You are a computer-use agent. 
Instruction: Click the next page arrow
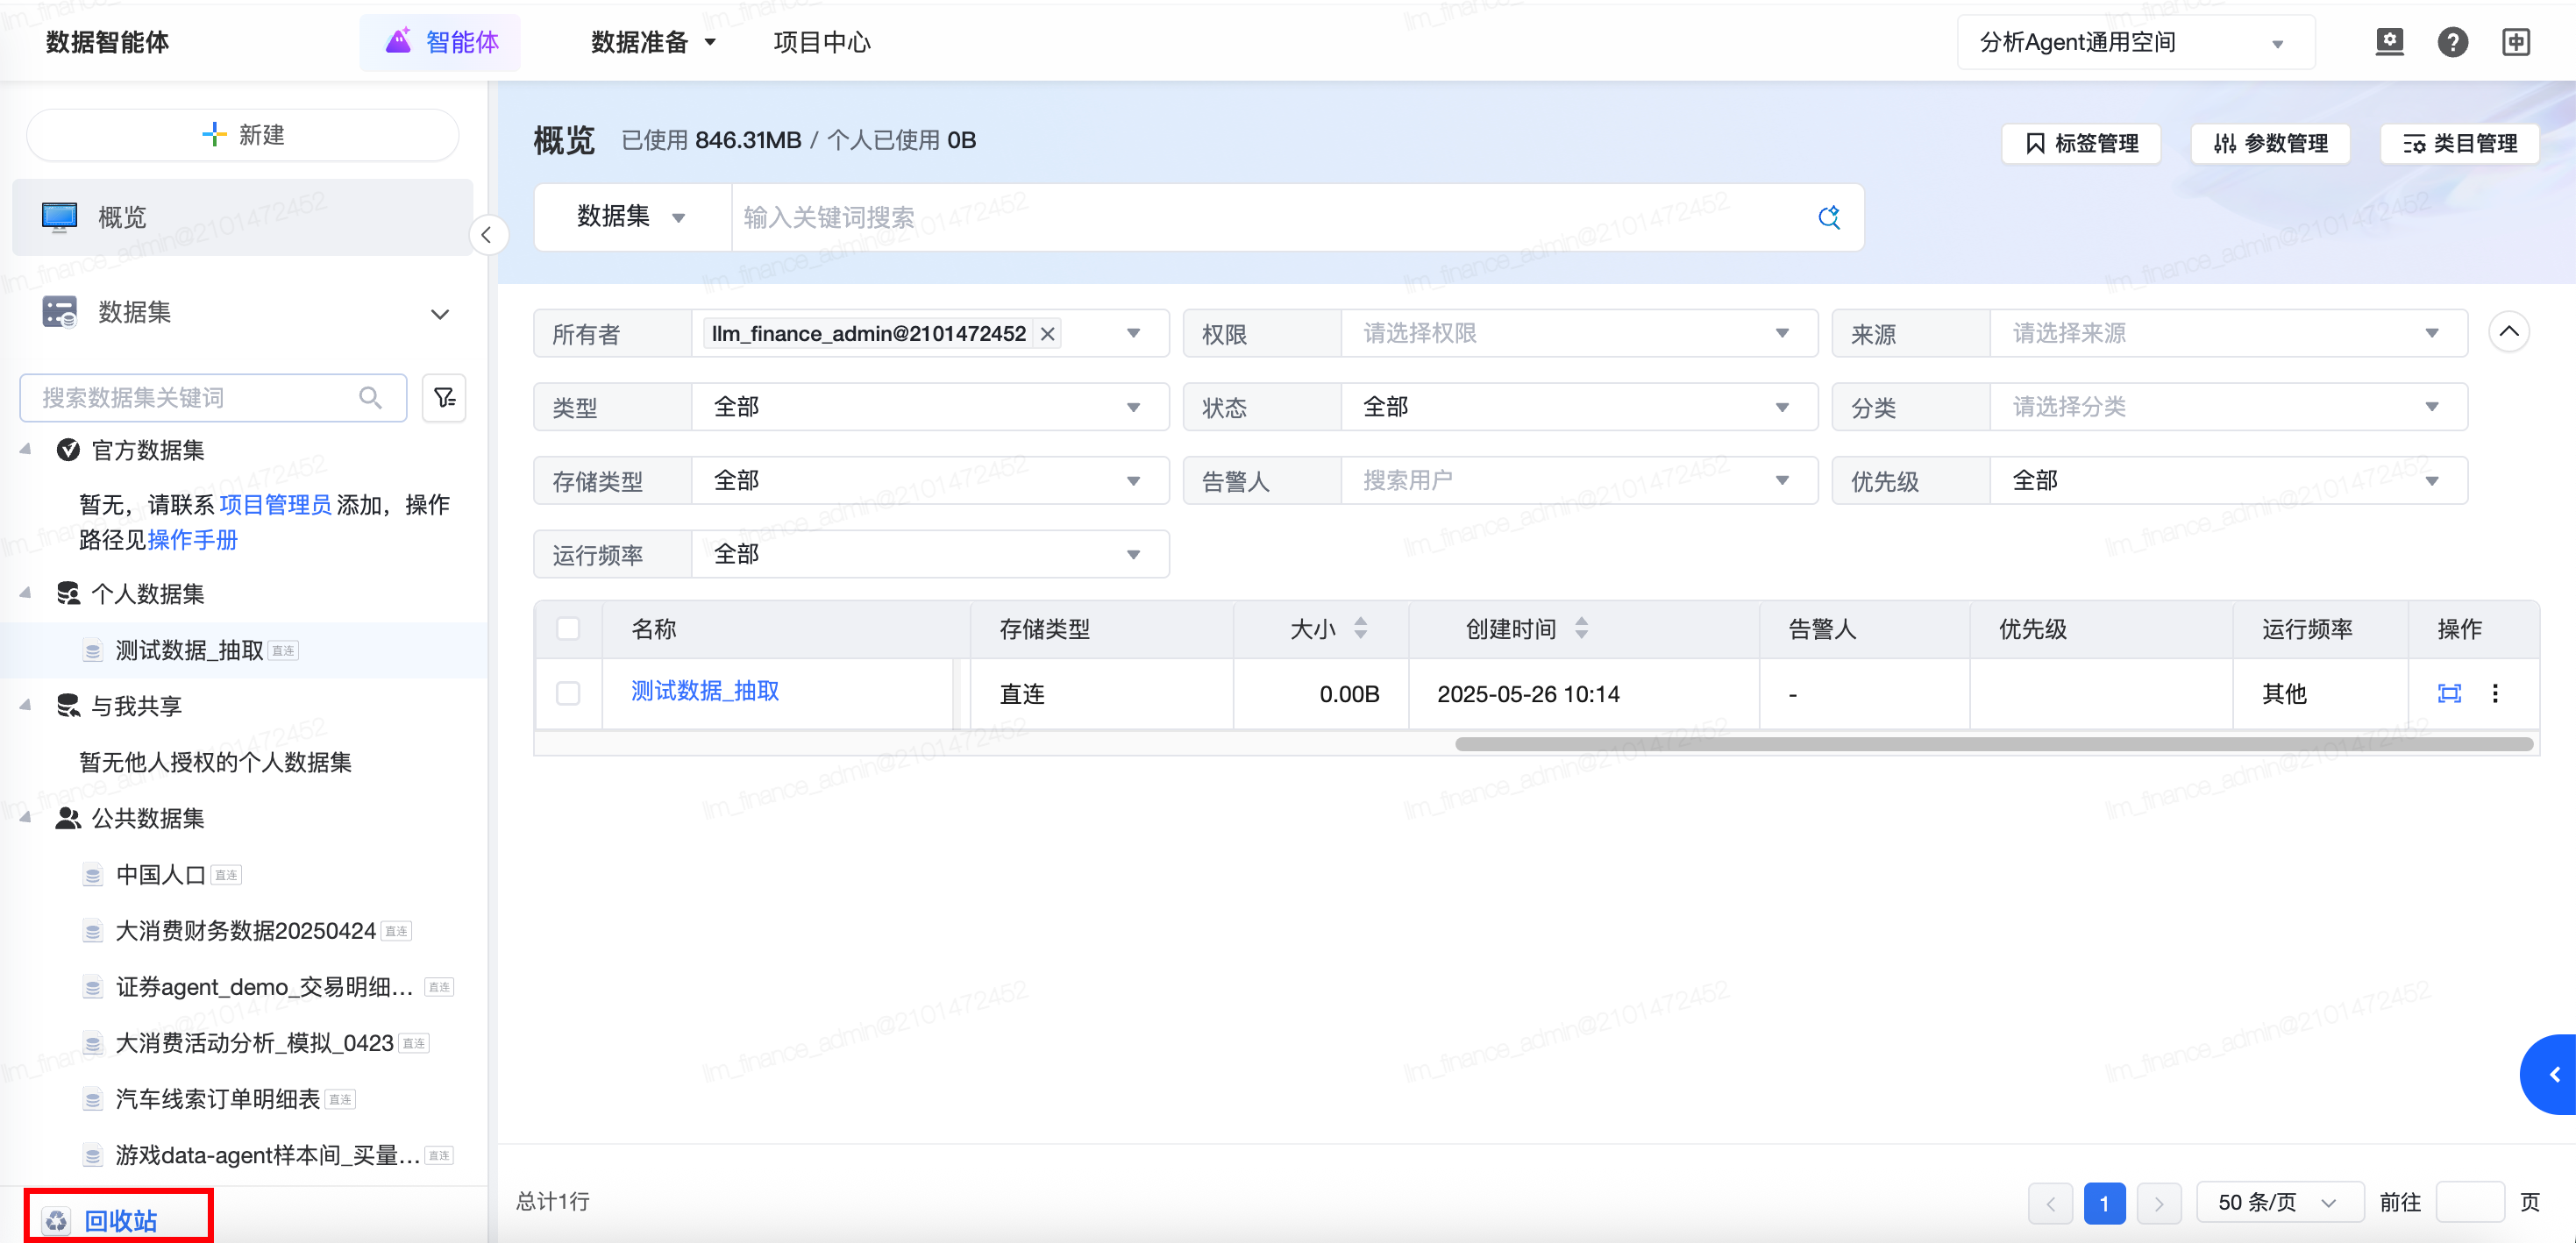click(x=2158, y=1202)
